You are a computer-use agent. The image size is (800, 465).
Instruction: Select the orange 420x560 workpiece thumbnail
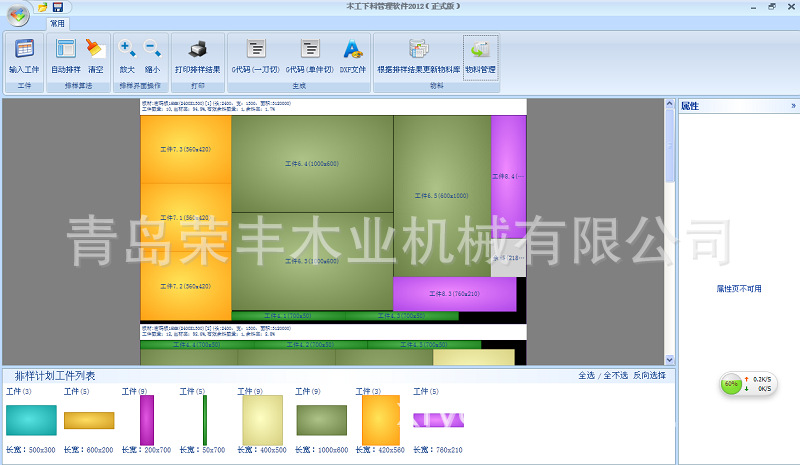(x=381, y=420)
